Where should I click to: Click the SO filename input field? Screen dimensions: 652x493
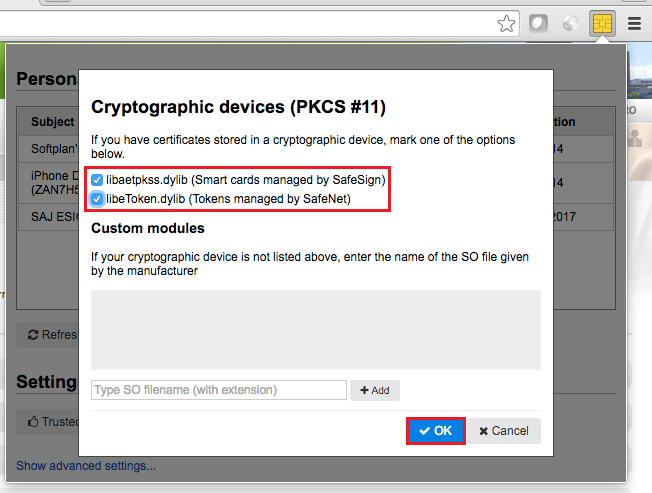pos(218,390)
